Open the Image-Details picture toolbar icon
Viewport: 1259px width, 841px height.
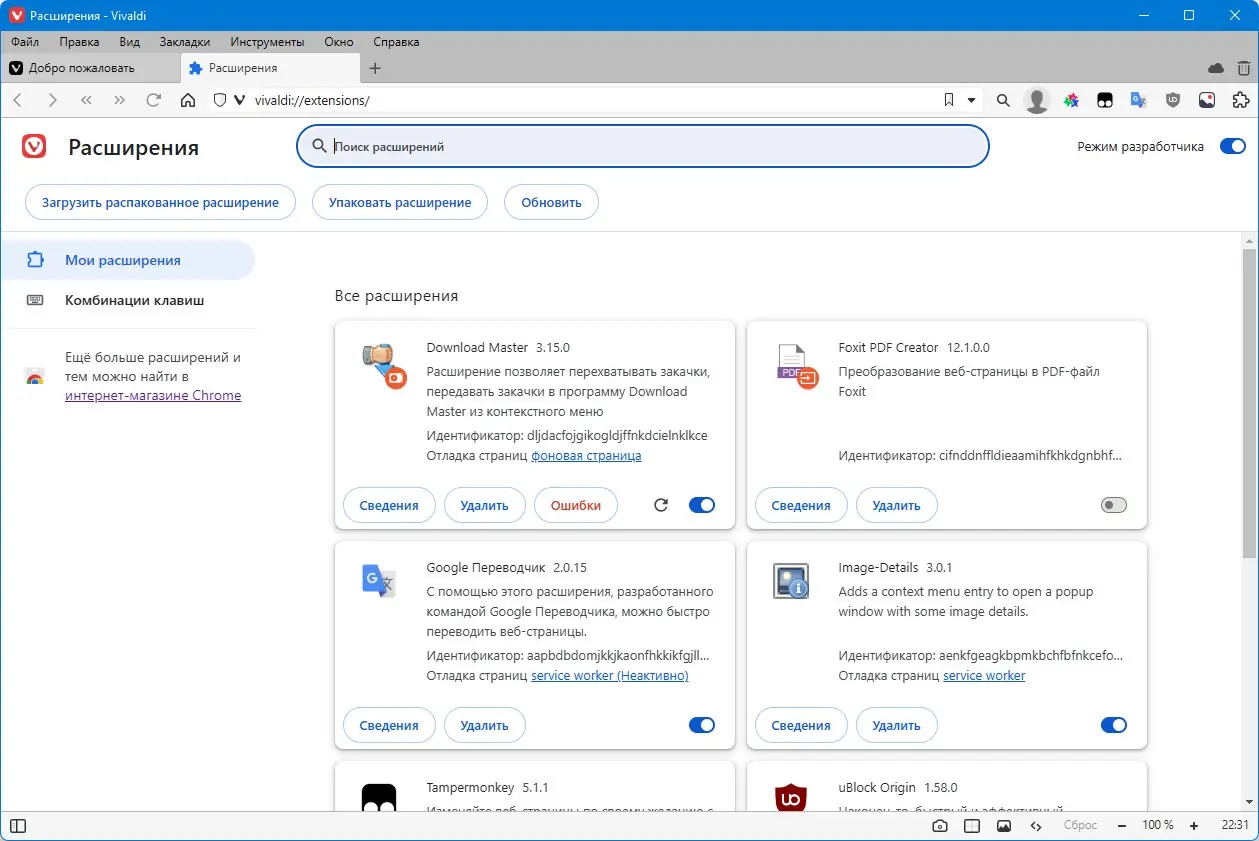pyautogui.click(x=1207, y=100)
